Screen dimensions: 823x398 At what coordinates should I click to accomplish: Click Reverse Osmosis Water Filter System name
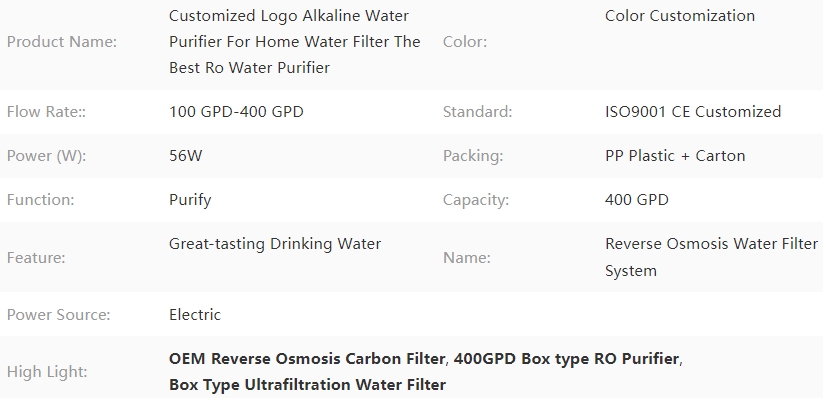[x=711, y=257]
